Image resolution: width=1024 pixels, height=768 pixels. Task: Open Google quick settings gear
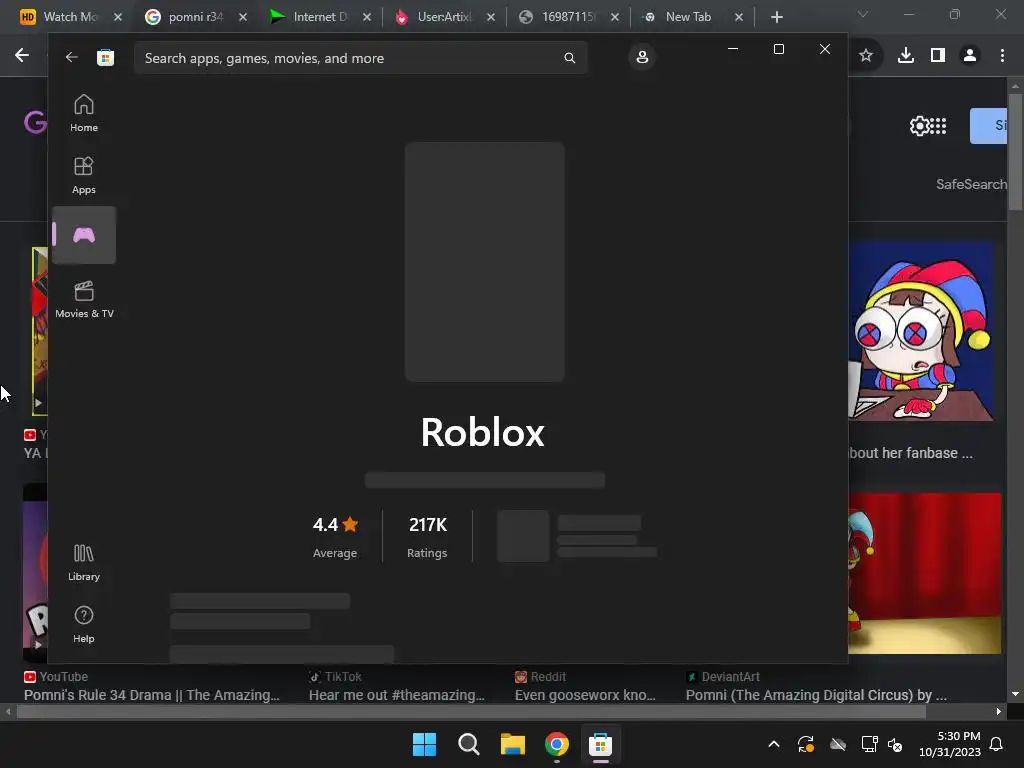[x=920, y=125]
